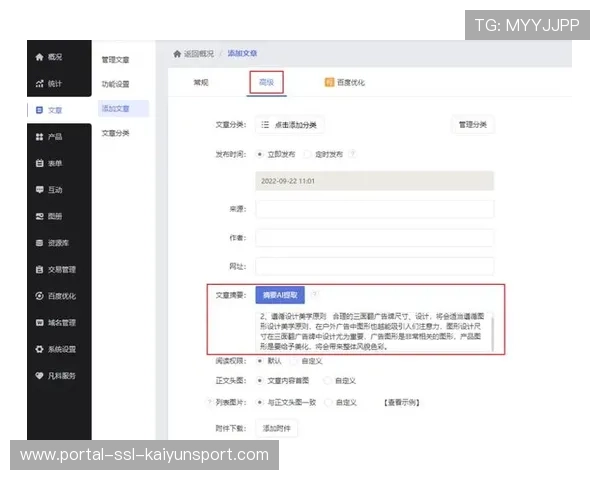
Task: Open the 统计 chart icon in sidebar
Action: click(x=39, y=83)
